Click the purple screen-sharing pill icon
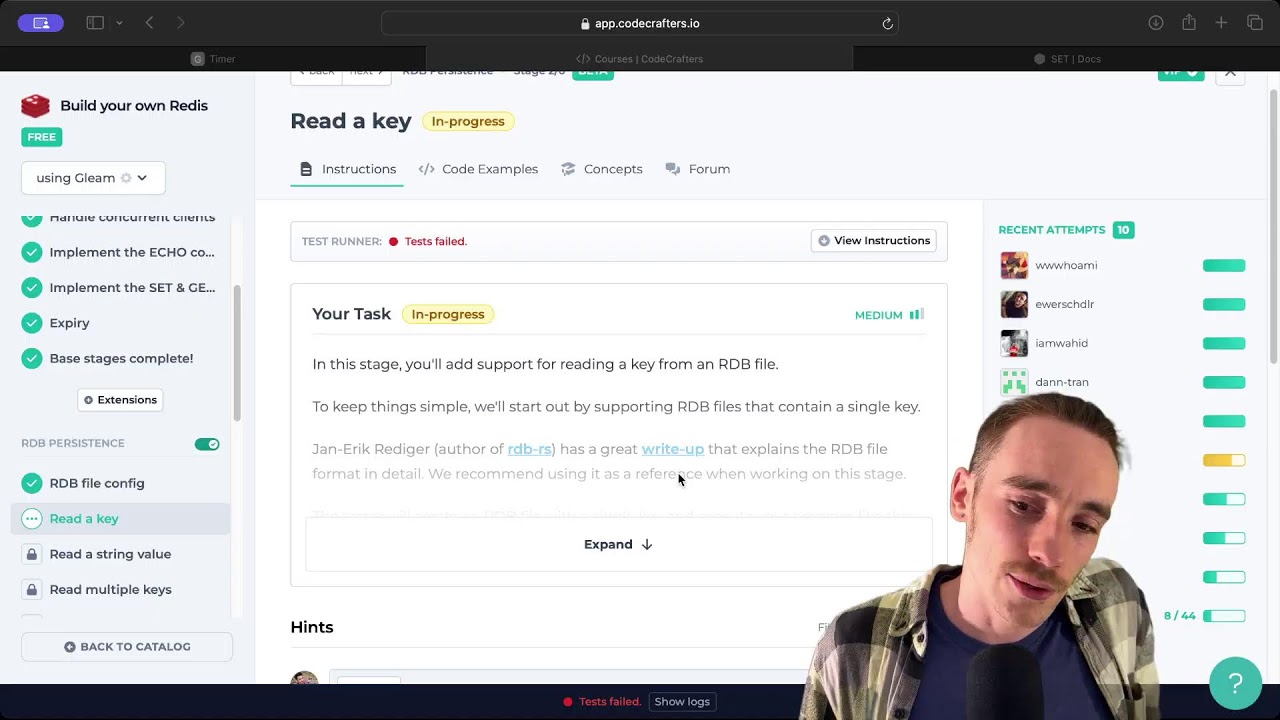The width and height of the screenshot is (1280, 720). 41,23
